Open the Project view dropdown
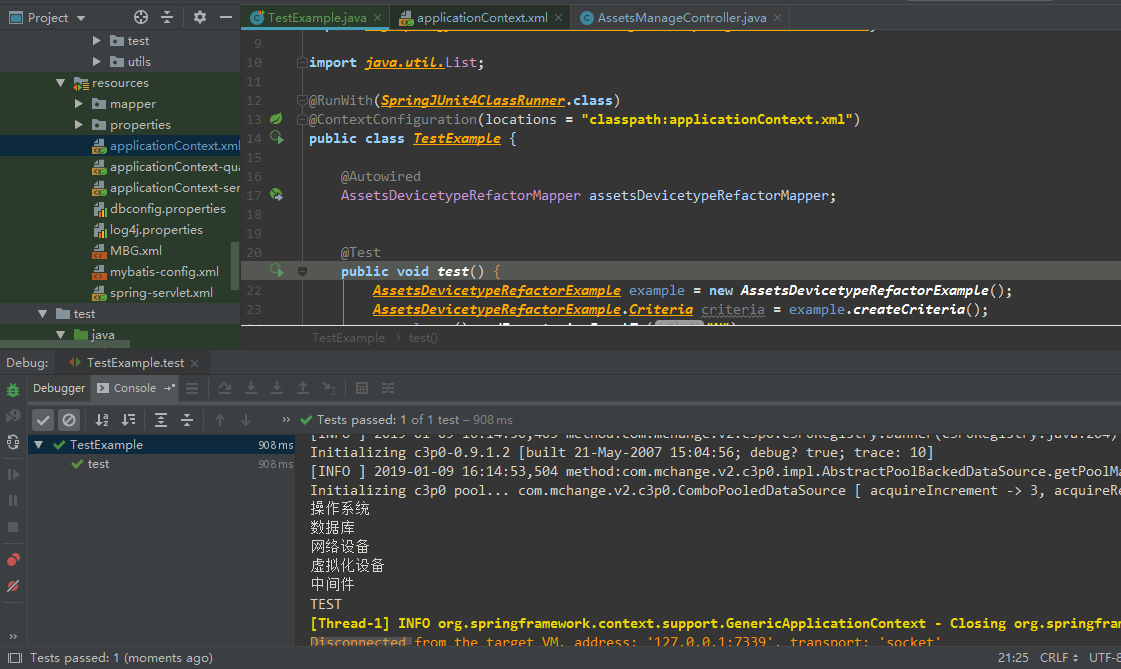 click(80, 18)
